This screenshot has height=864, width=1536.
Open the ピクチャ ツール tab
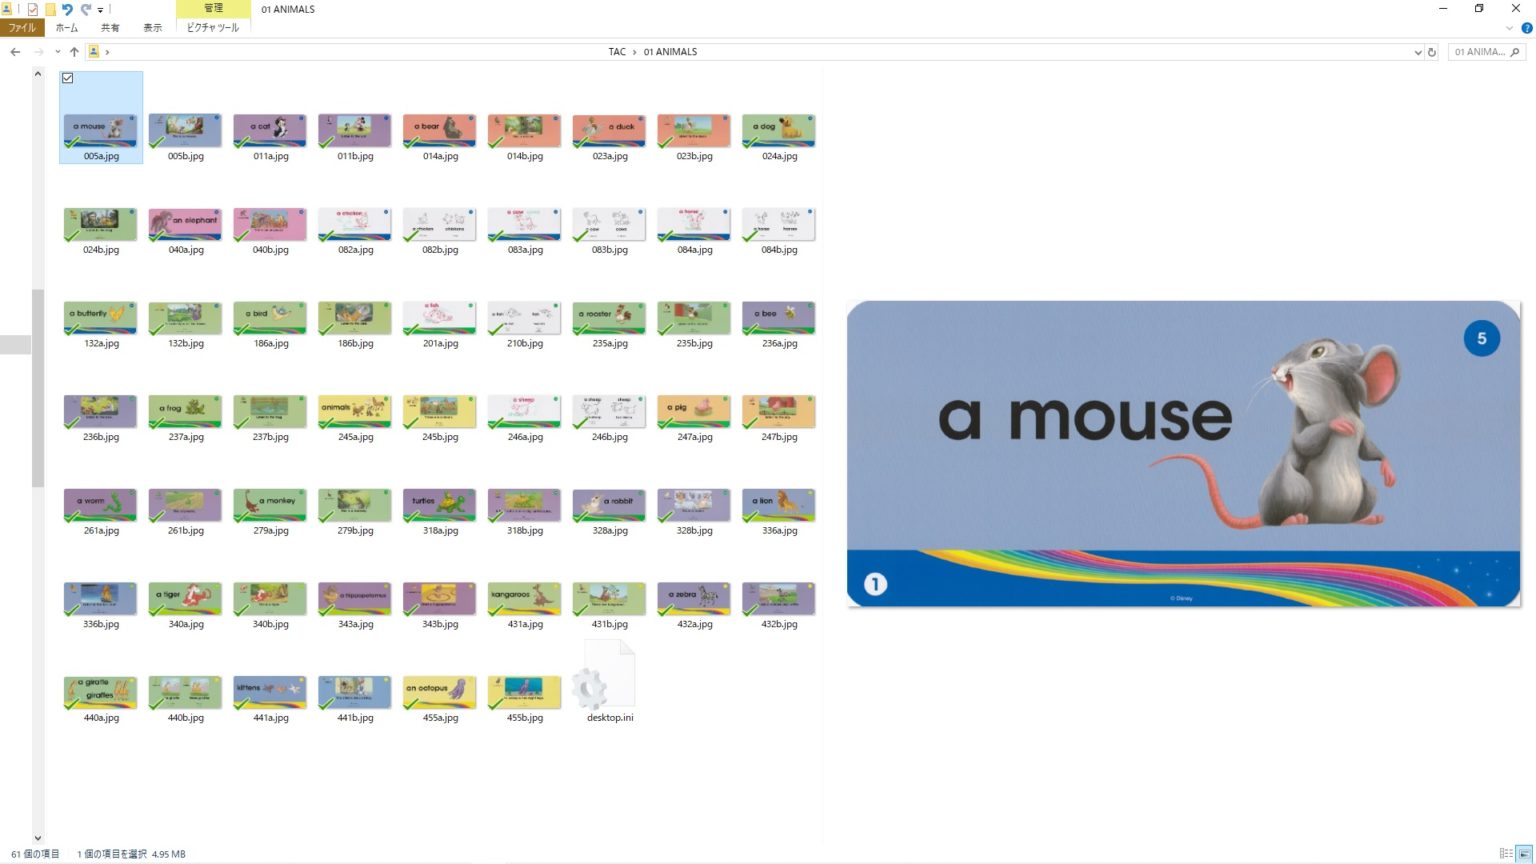[213, 28]
